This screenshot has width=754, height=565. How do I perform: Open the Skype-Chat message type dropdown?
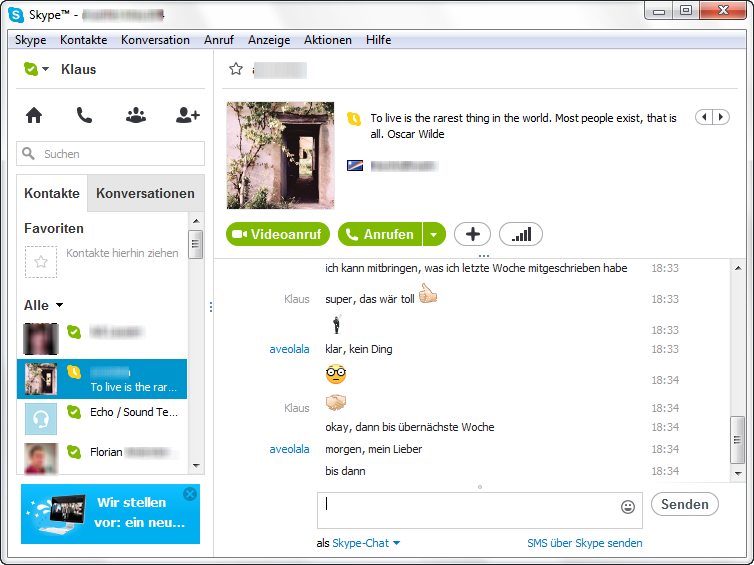point(366,543)
